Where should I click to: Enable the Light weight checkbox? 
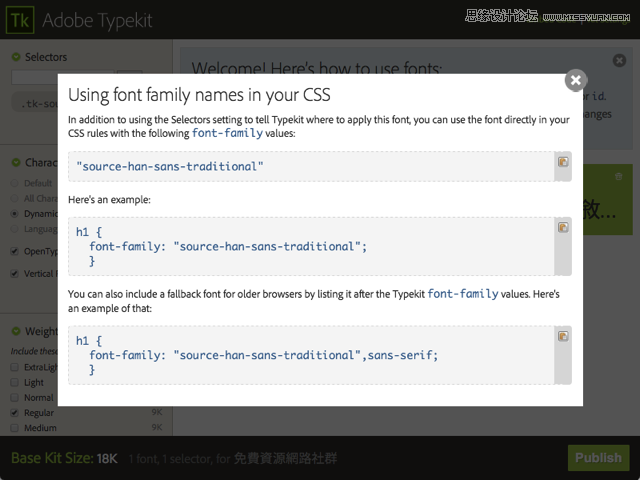coord(15,382)
